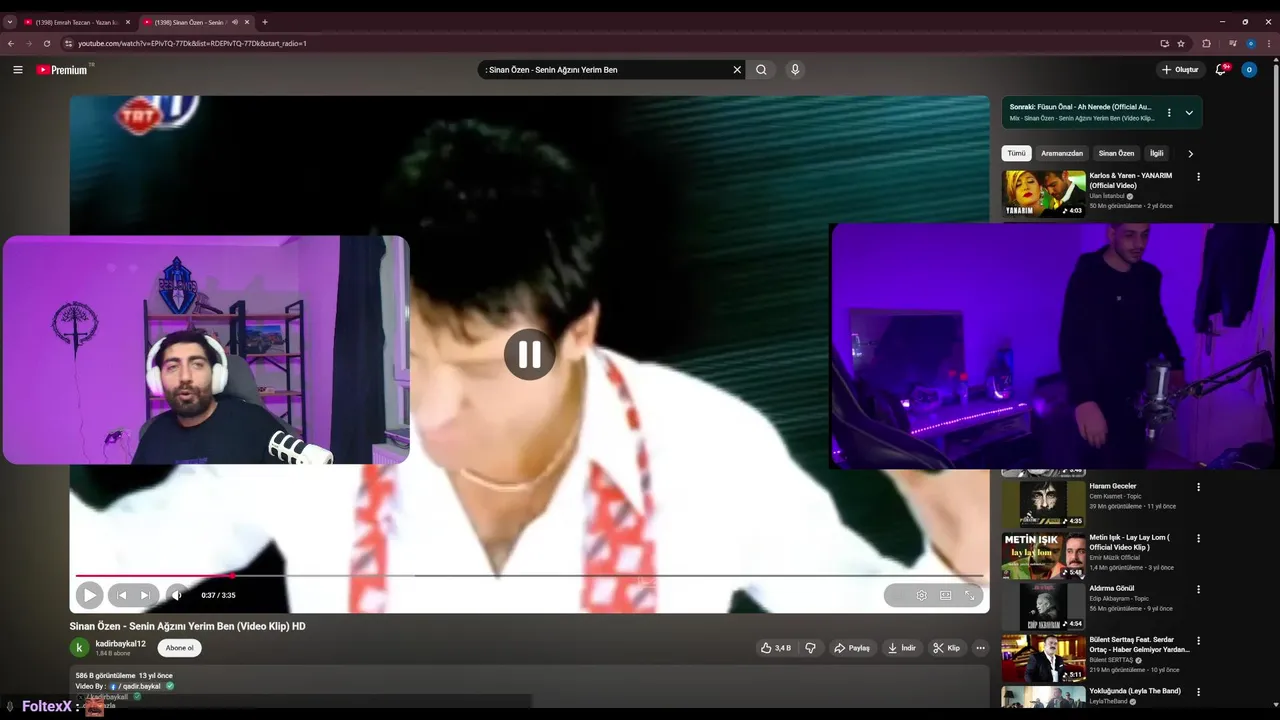Share the video via Paylaş
Screen dimensions: 1280x720
tap(852, 648)
